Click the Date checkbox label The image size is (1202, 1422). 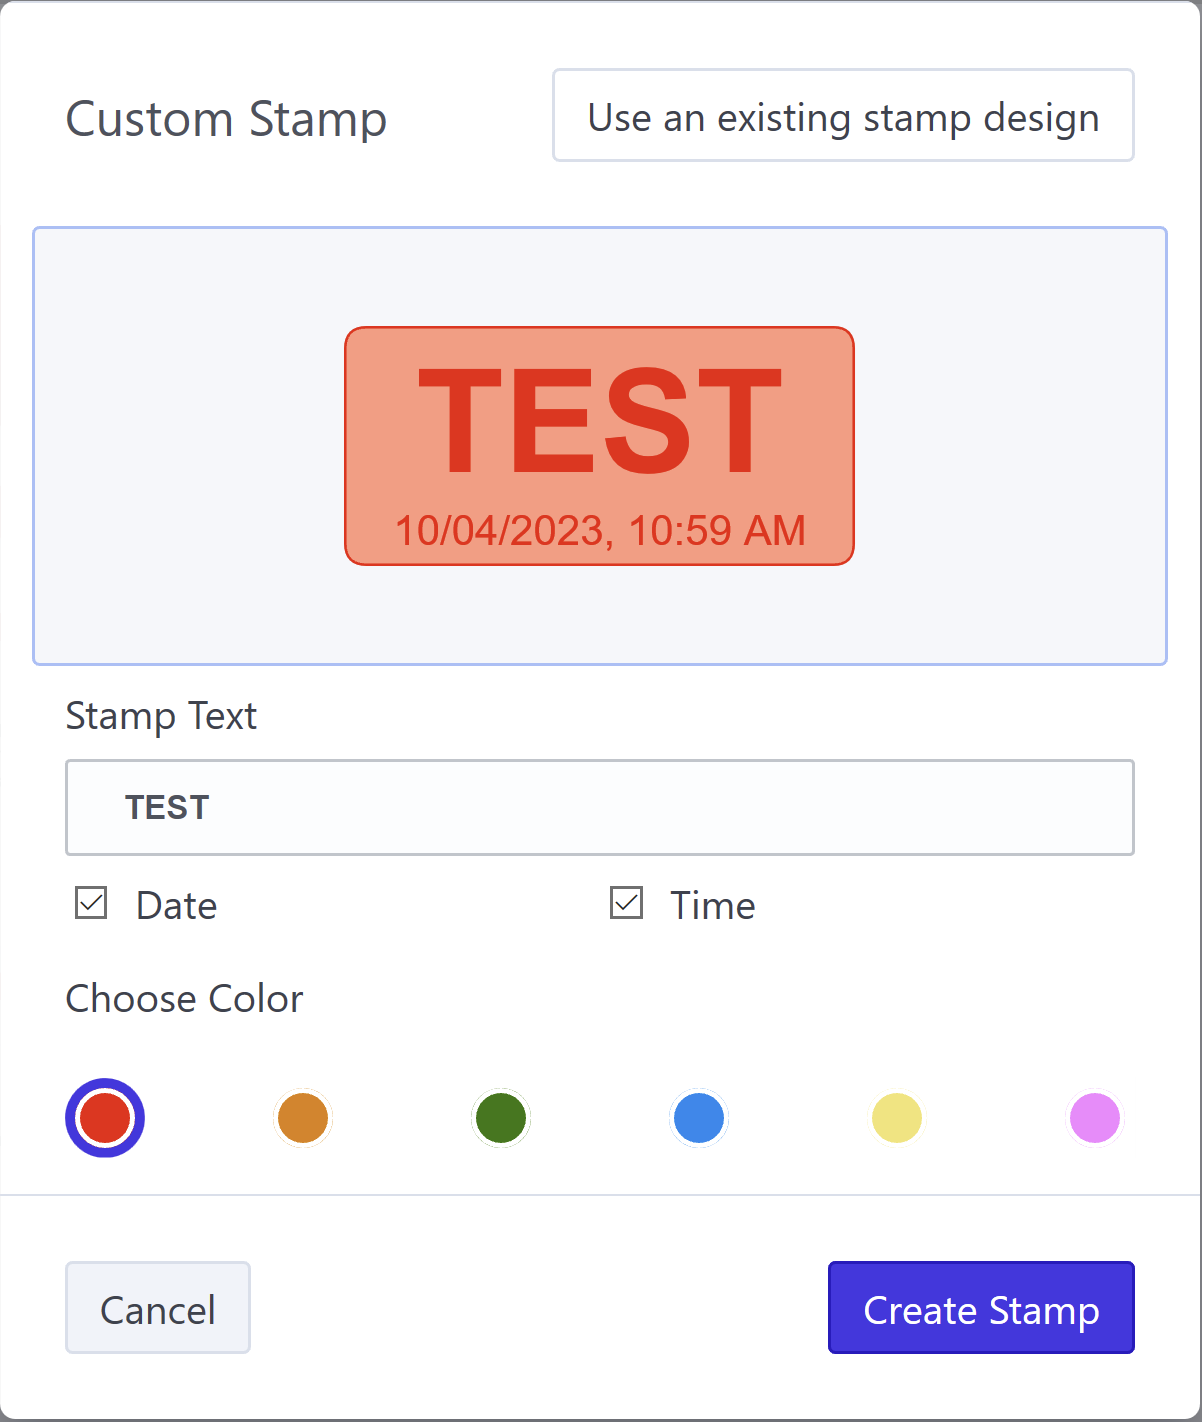(x=176, y=906)
